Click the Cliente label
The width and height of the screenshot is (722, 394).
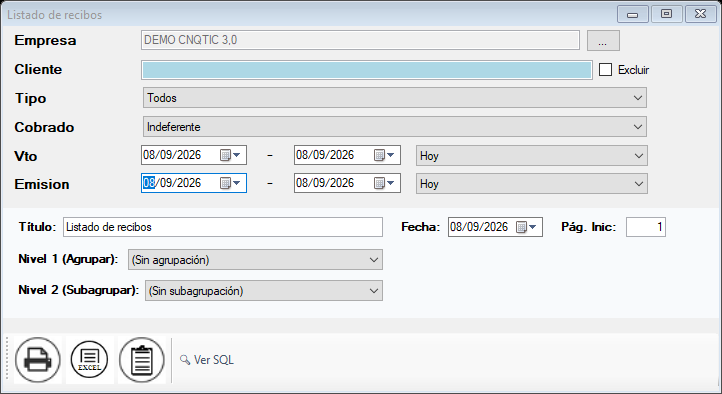tap(38, 70)
